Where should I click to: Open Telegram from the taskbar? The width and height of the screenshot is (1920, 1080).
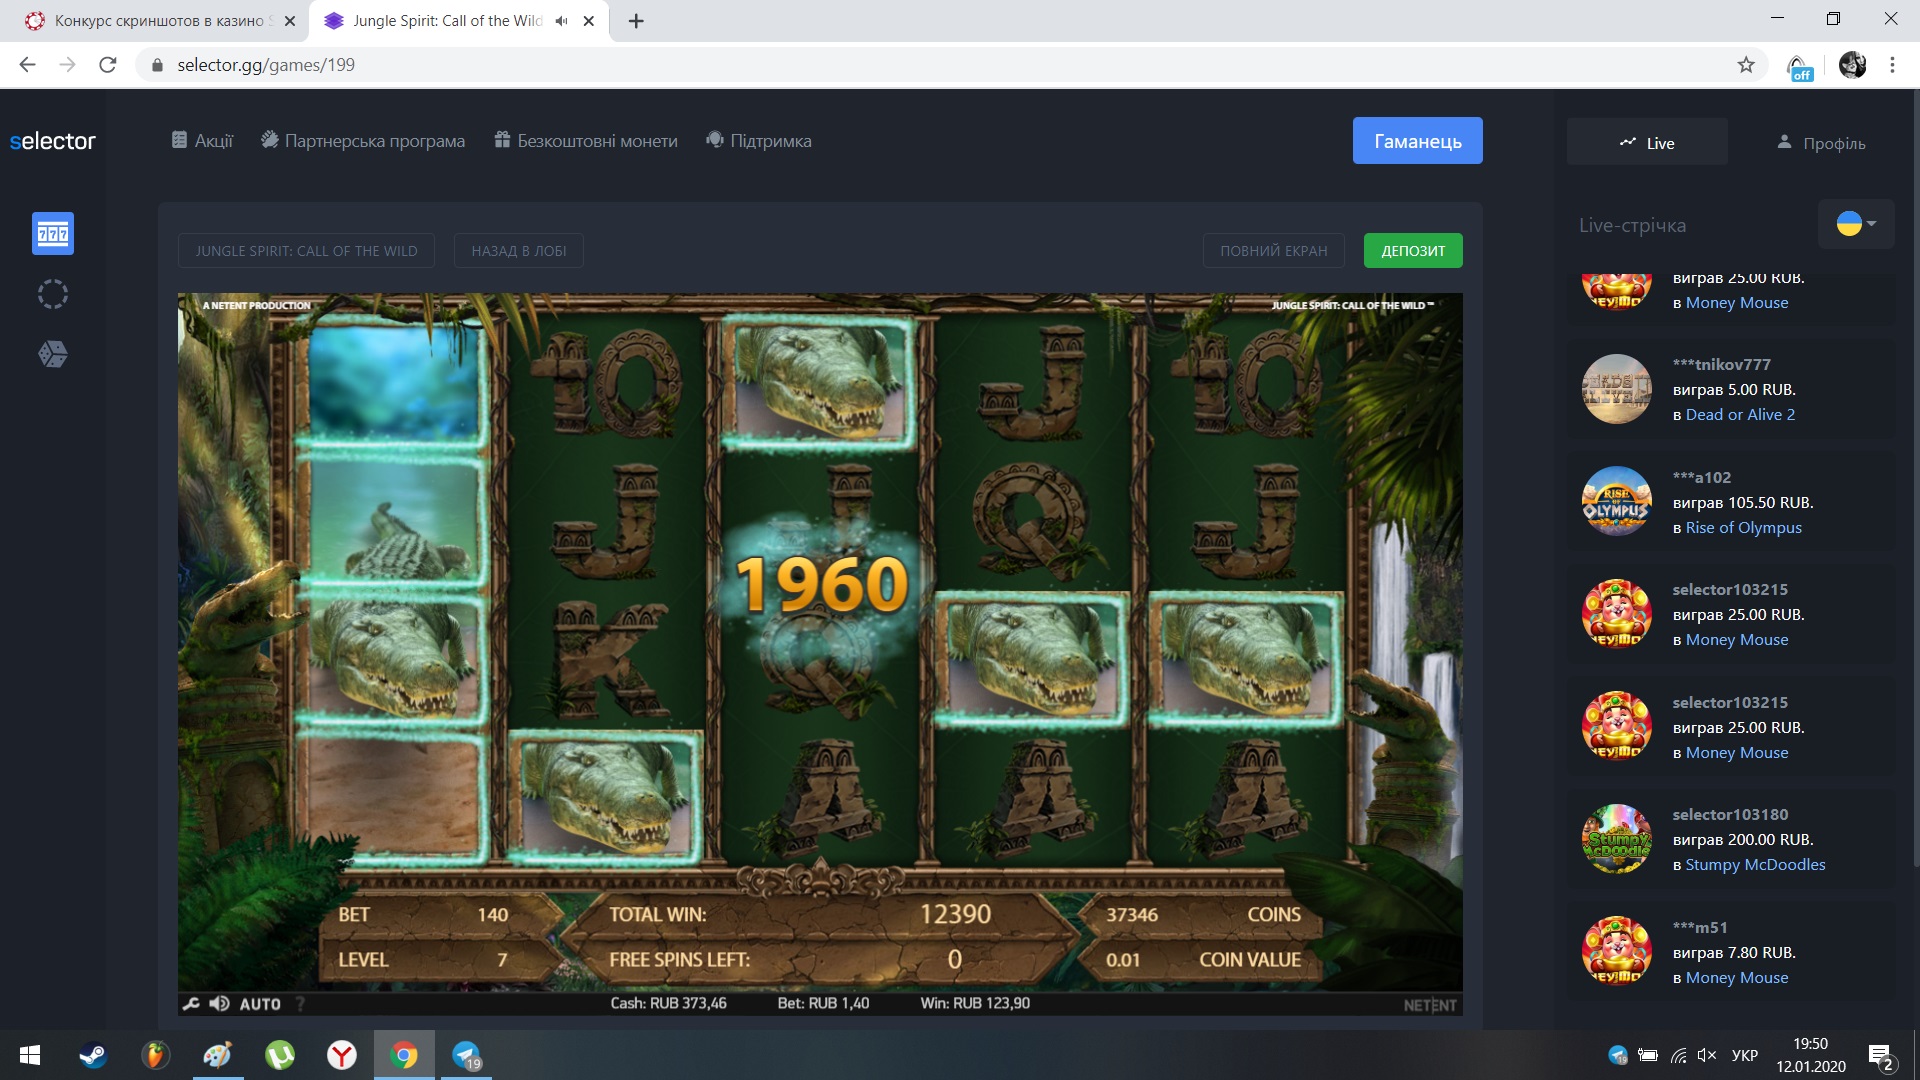pyautogui.click(x=466, y=1055)
